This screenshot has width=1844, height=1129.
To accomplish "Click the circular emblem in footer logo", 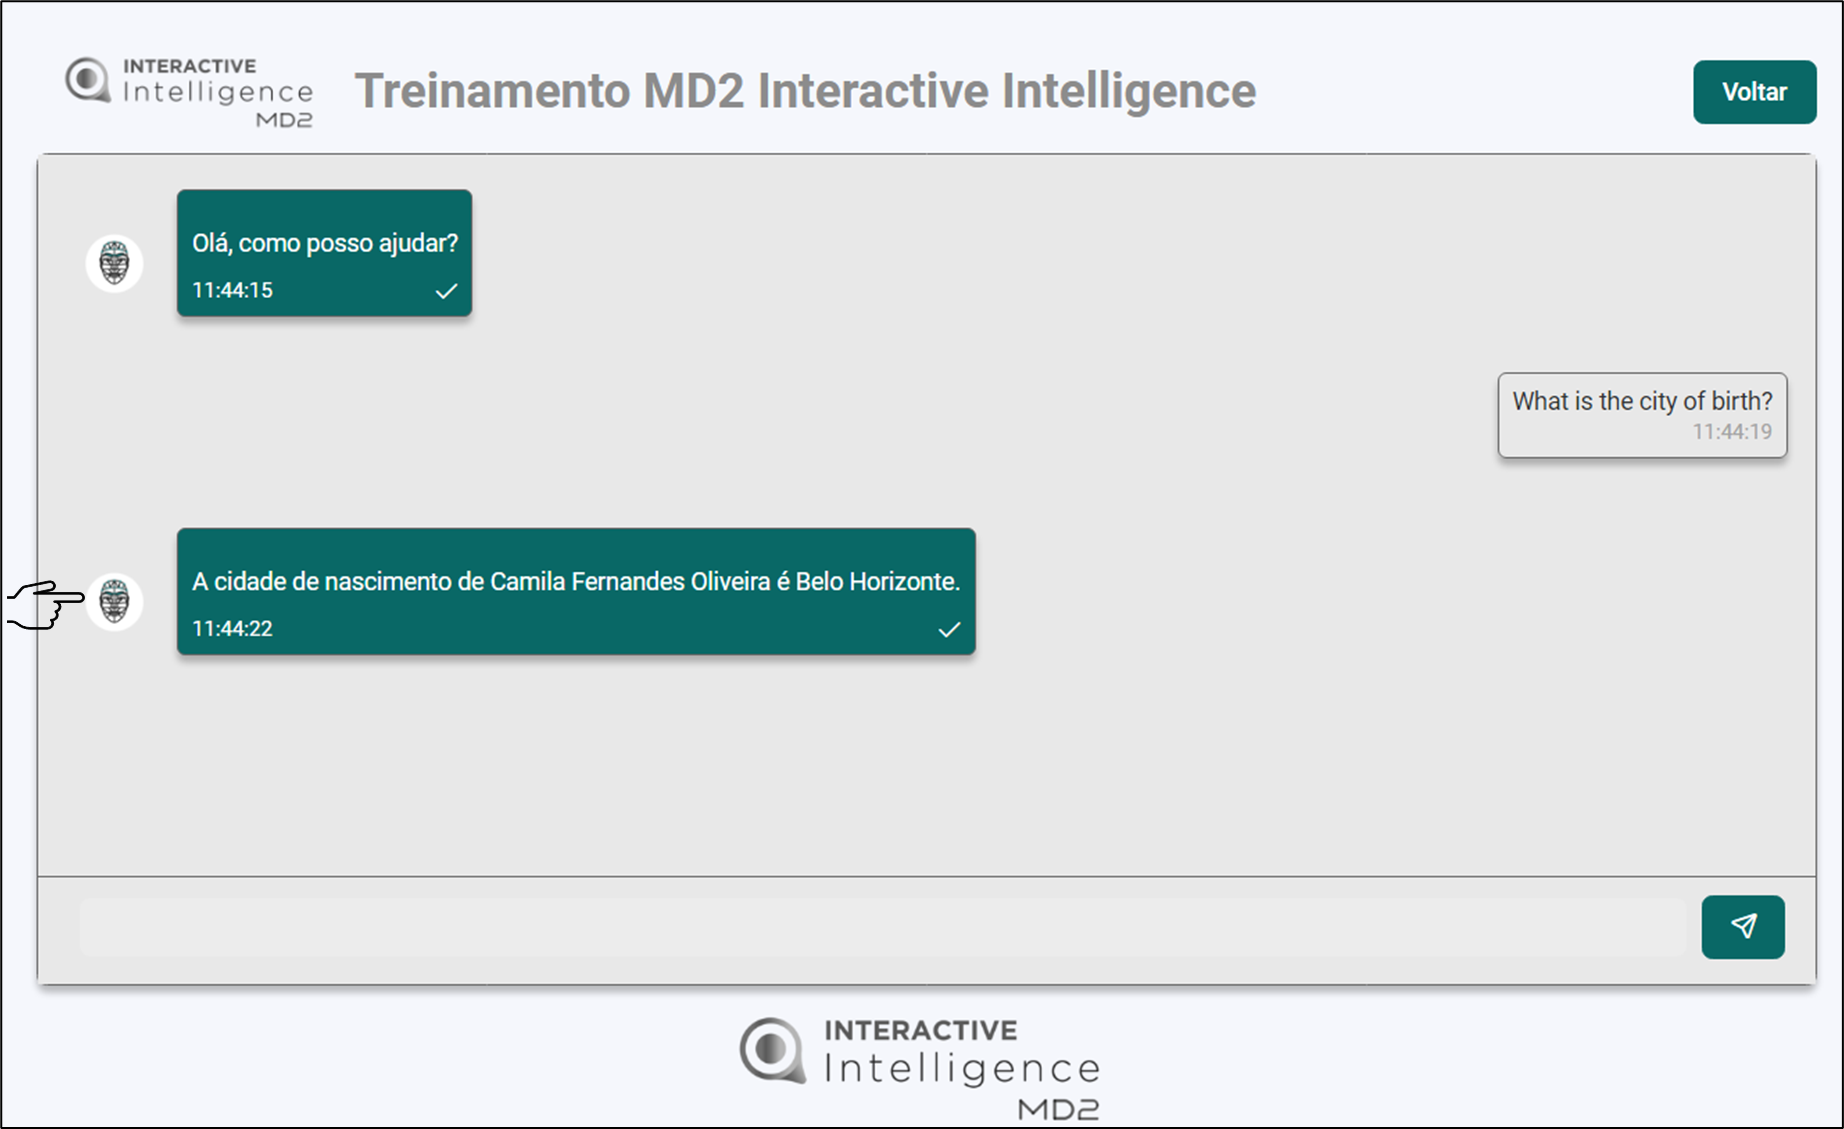I will point(771,1050).
